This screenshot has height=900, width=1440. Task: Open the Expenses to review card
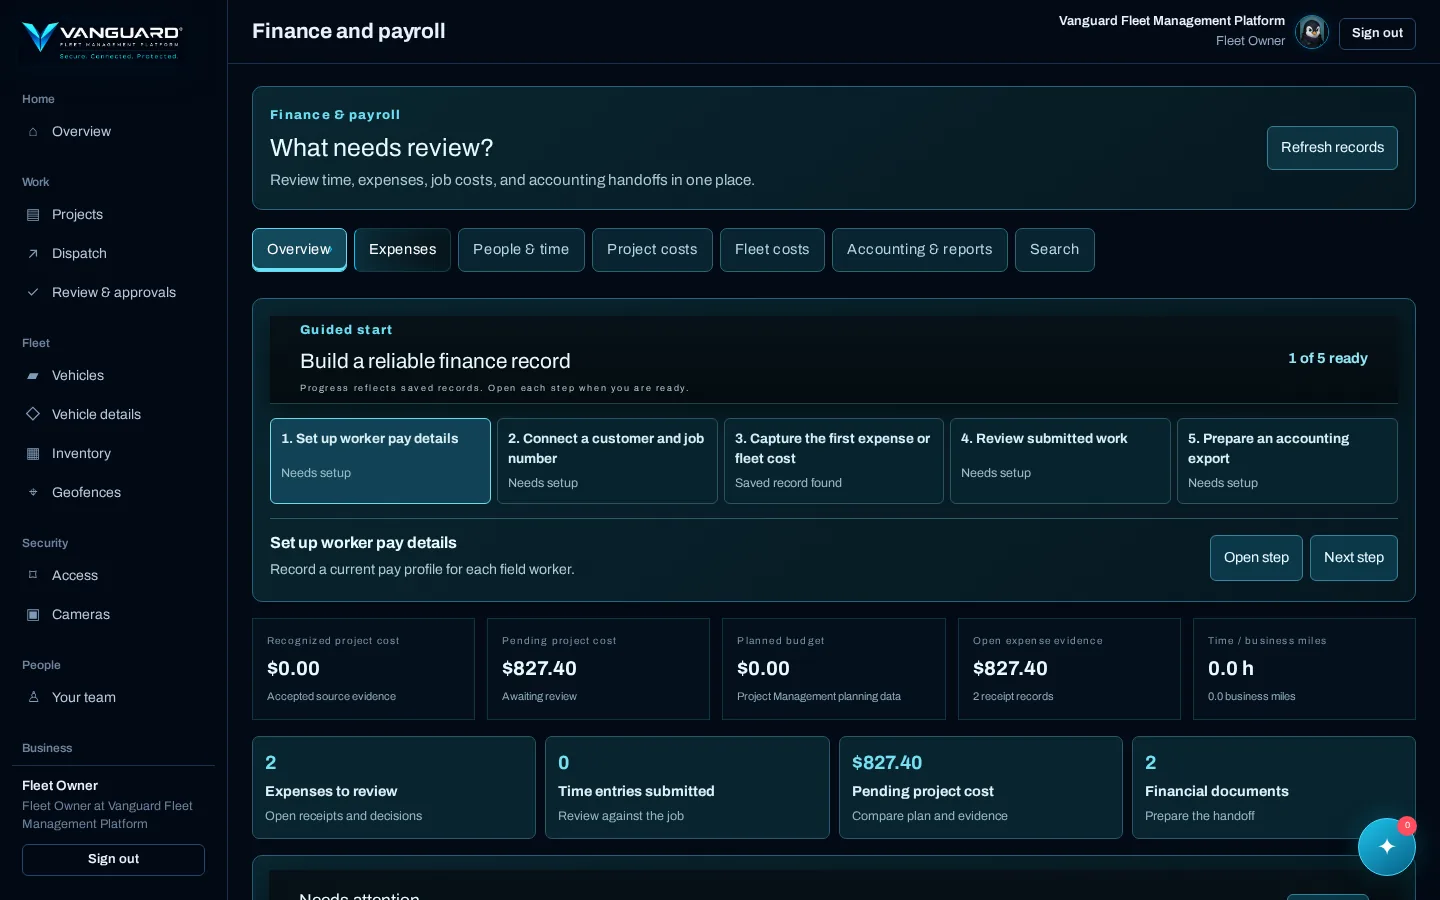(394, 788)
